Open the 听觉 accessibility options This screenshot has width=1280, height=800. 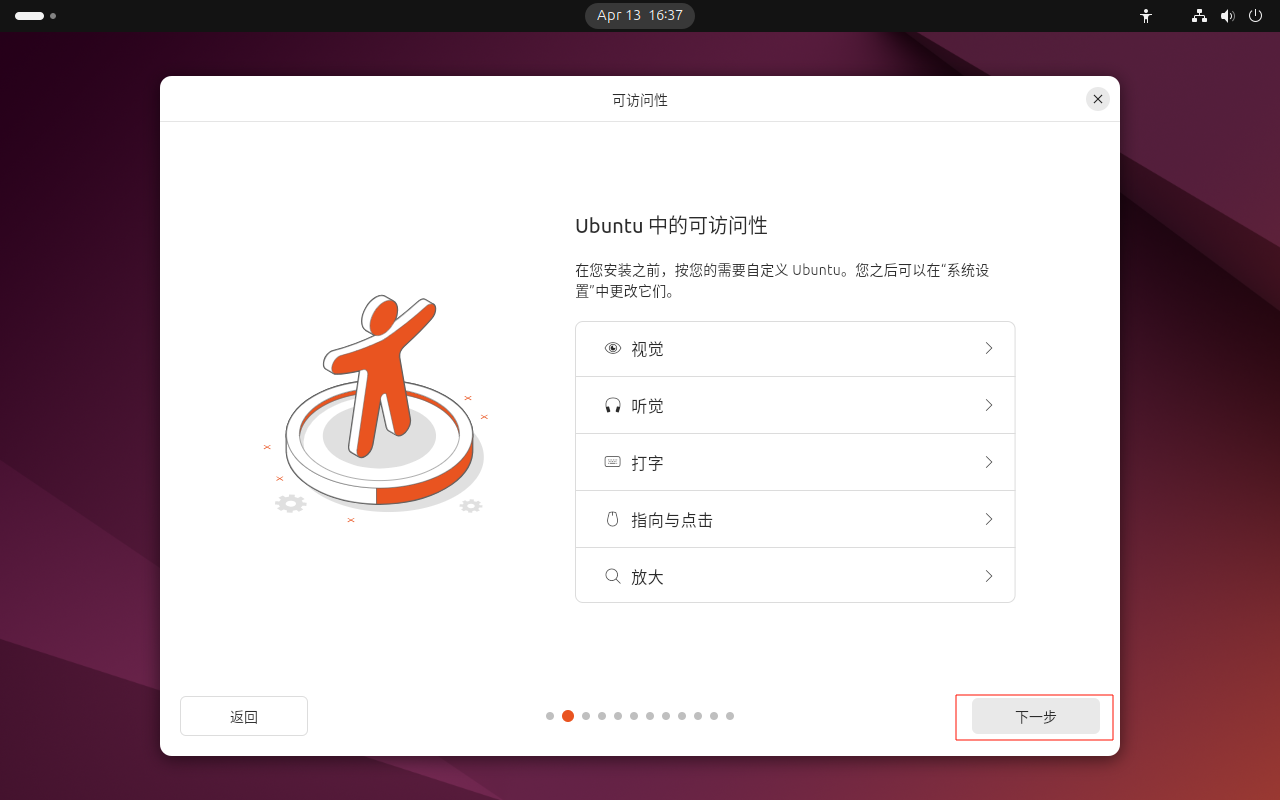(795, 405)
